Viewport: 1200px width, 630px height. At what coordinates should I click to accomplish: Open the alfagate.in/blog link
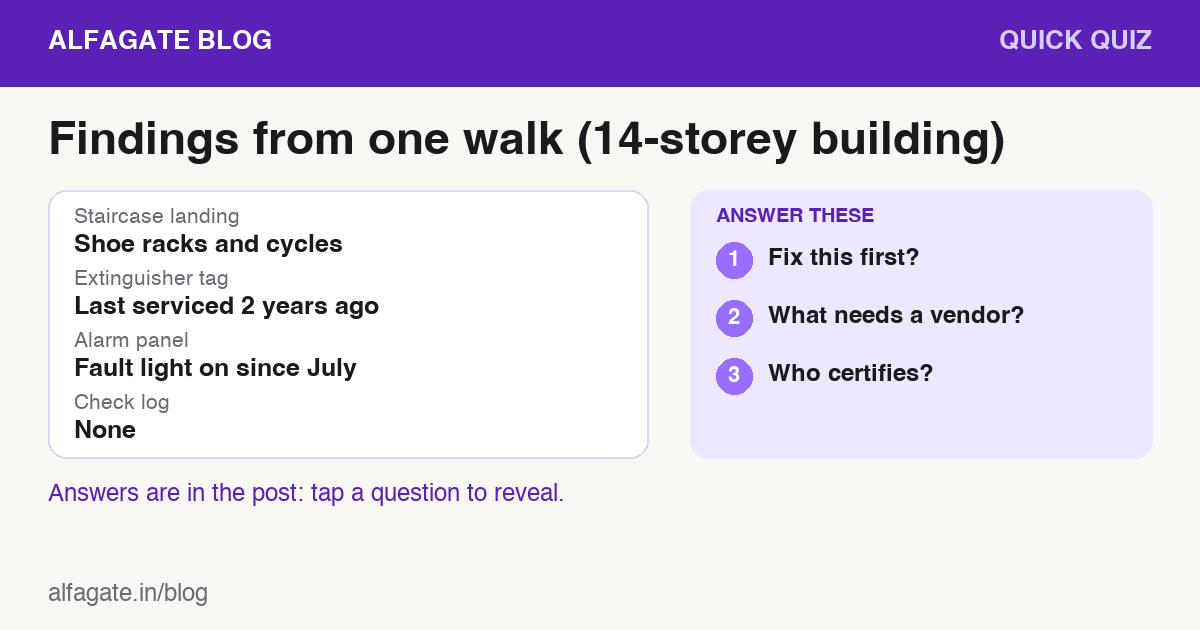click(128, 593)
